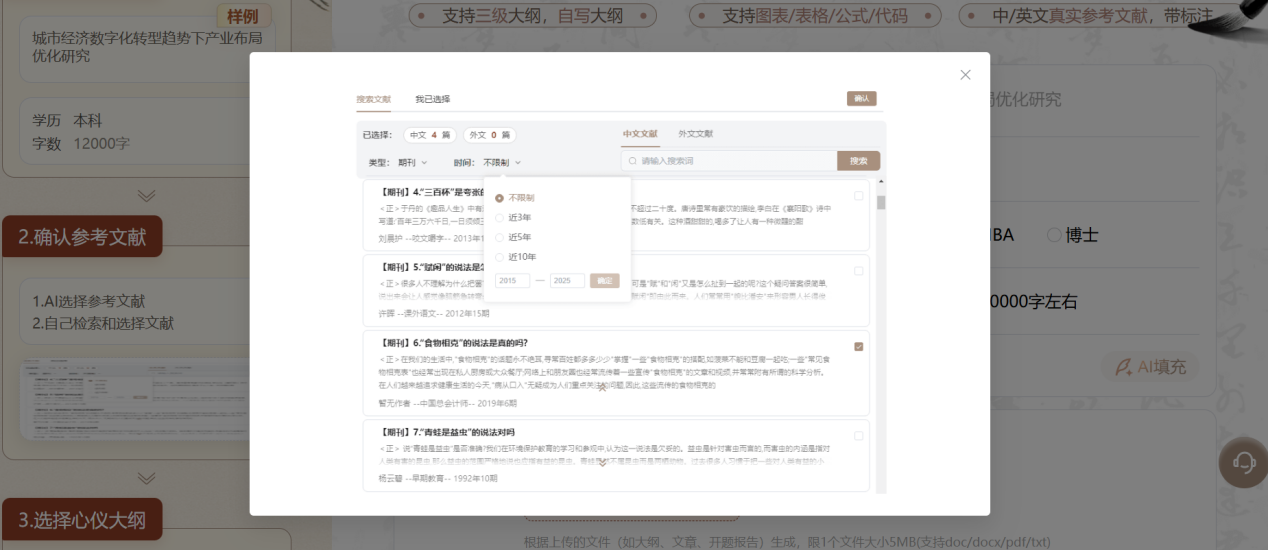Open the 我已选择 tab
The height and width of the screenshot is (550, 1268).
pos(433,99)
